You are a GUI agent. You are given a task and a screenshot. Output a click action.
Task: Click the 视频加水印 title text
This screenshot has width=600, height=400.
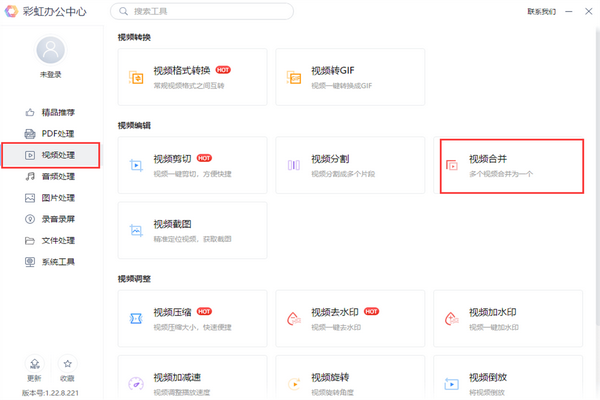(492, 312)
